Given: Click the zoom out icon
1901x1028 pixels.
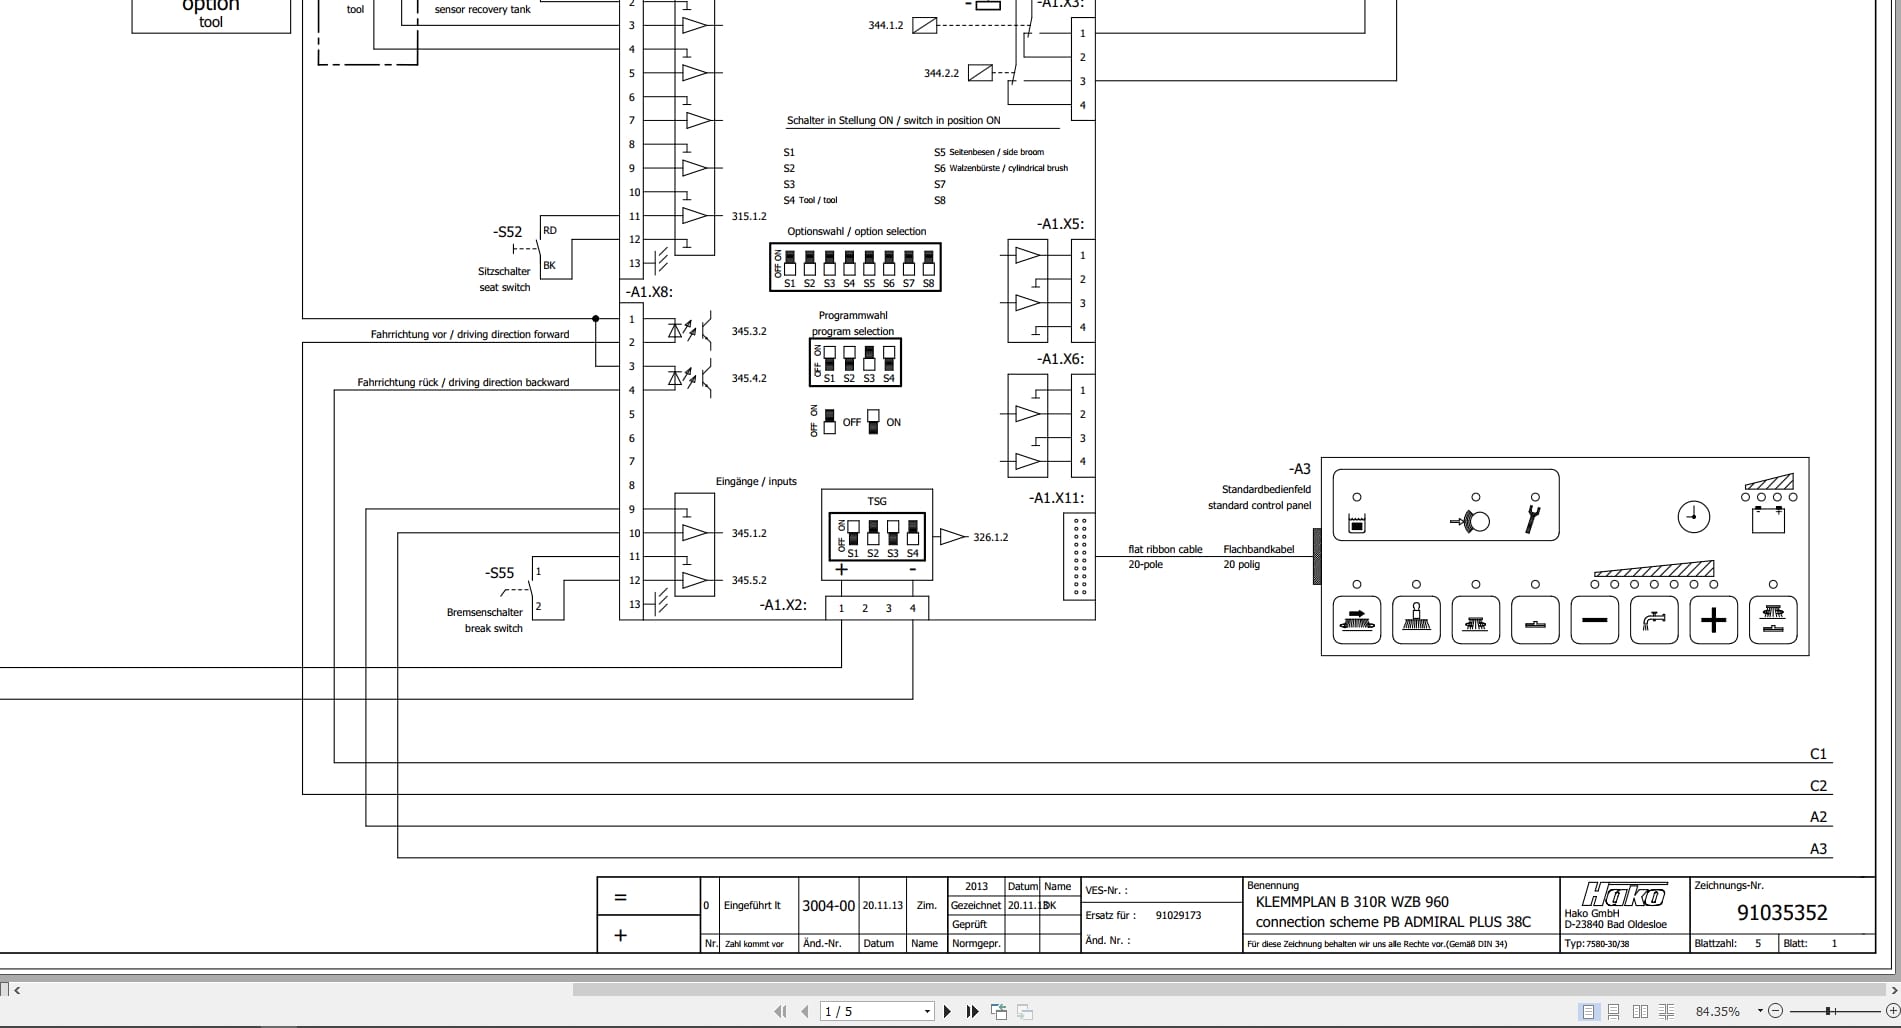Looking at the screenshot, I should pos(1776,1011).
